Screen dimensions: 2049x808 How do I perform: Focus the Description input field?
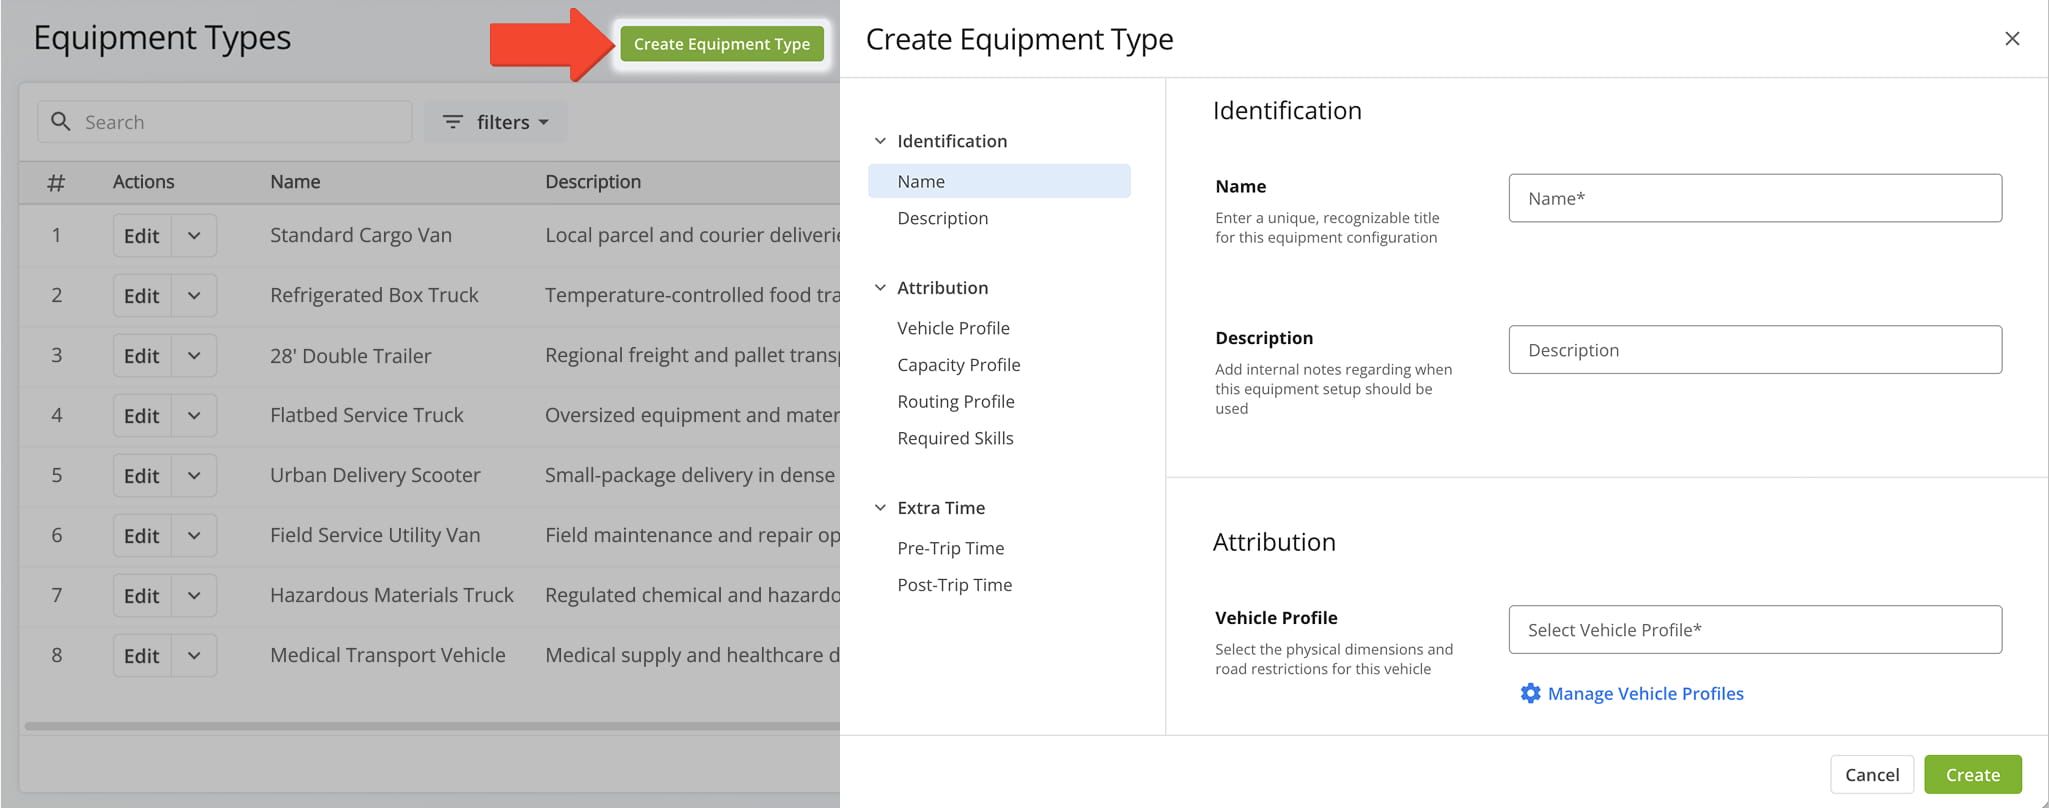(1755, 350)
